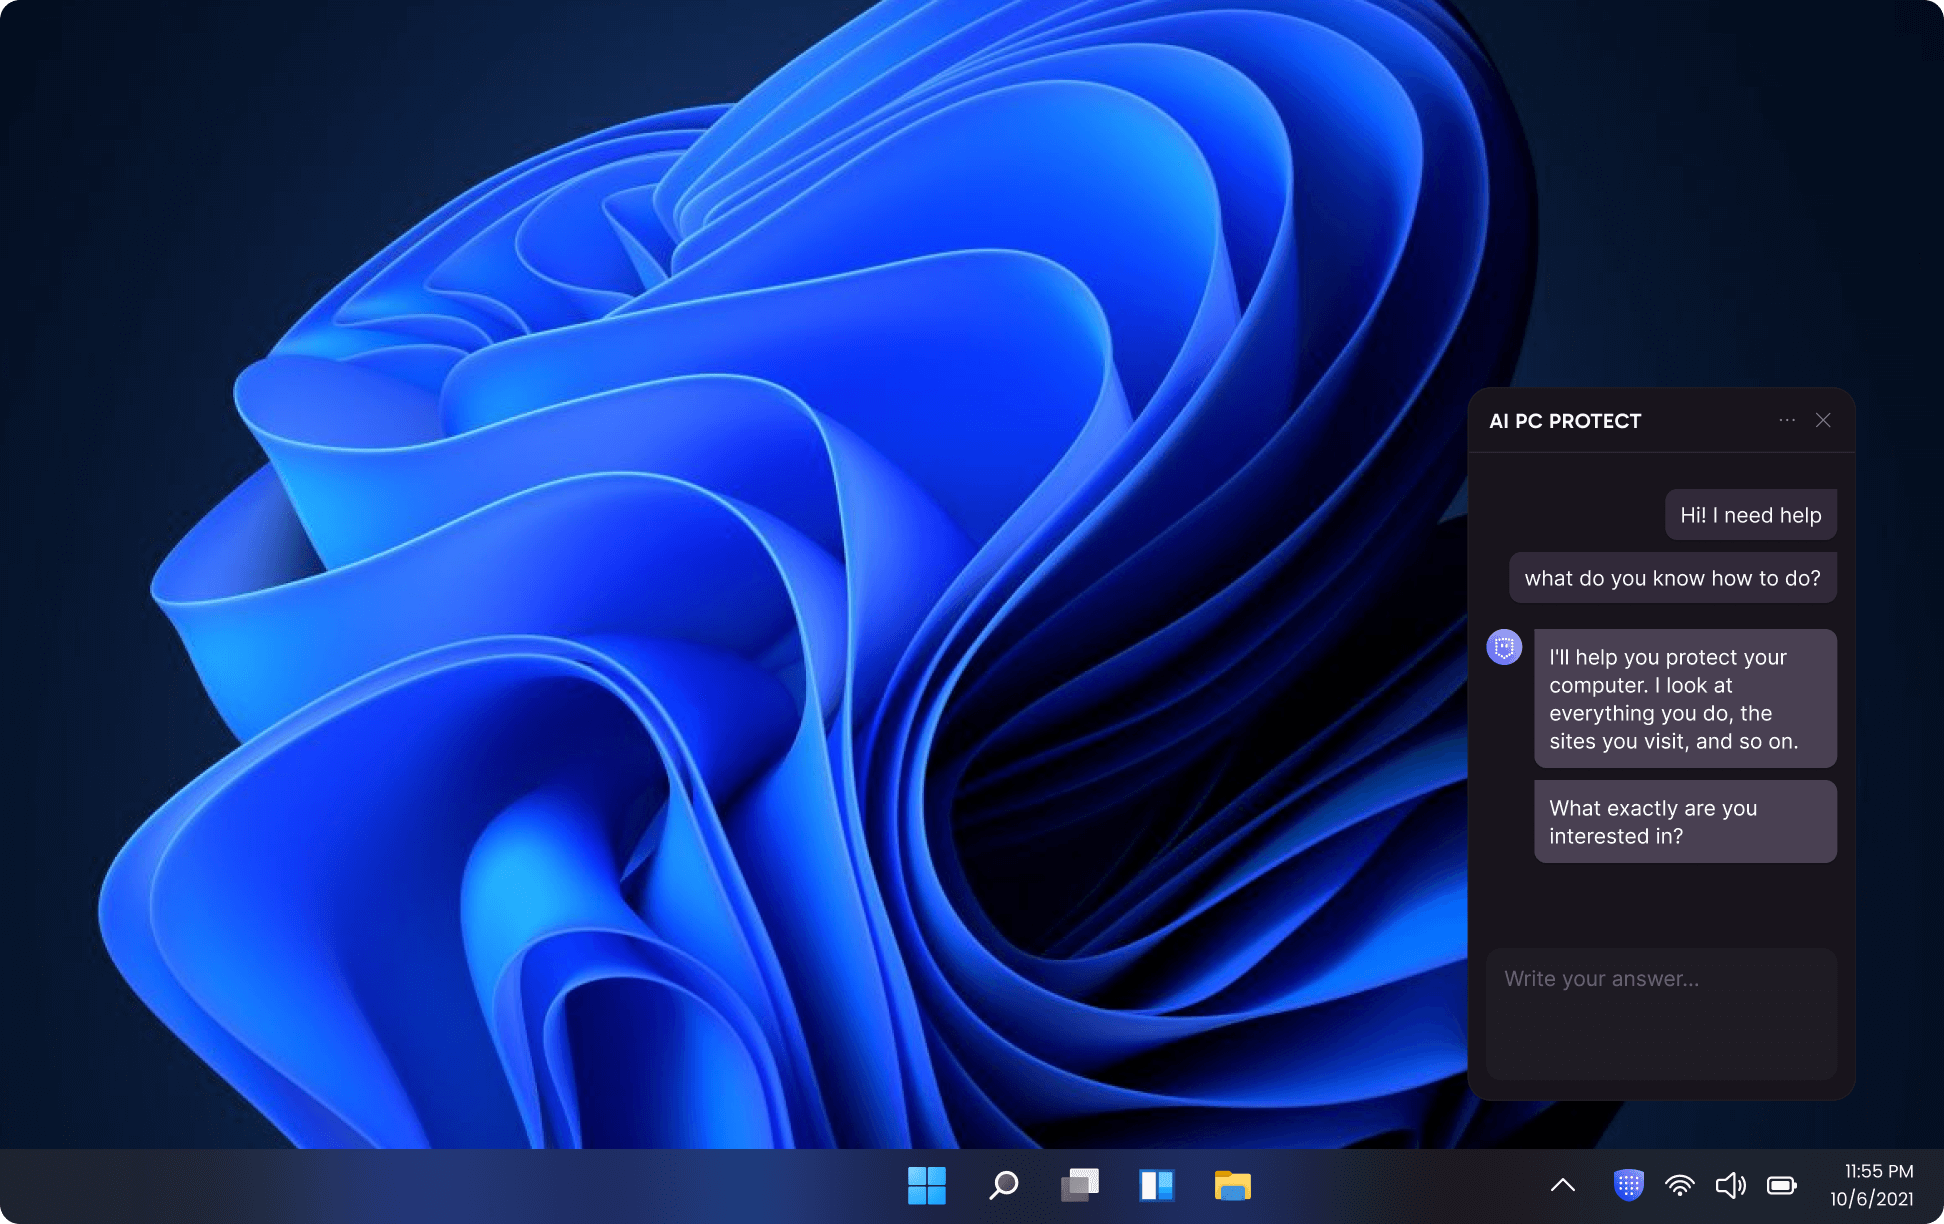
Task: Open the Wi-Fi network tray icon
Action: (x=1679, y=1186)
